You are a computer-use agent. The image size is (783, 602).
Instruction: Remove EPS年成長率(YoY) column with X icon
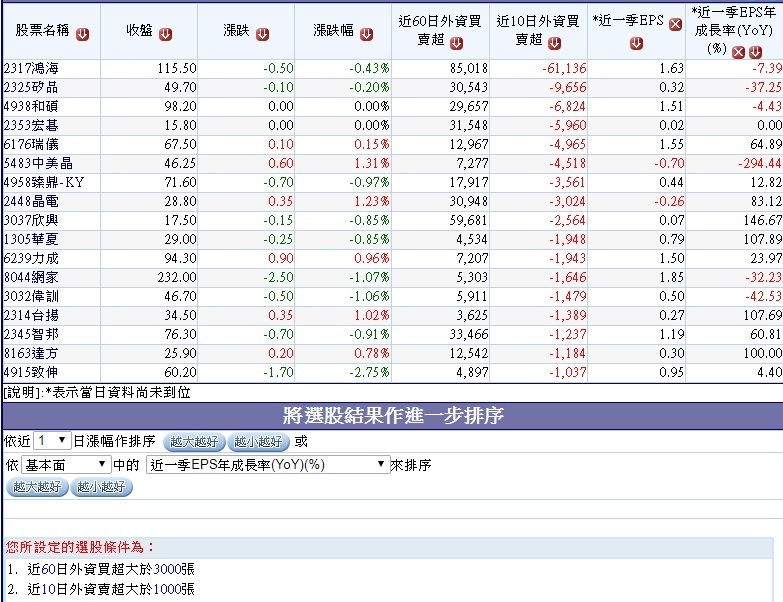[739, 52]
